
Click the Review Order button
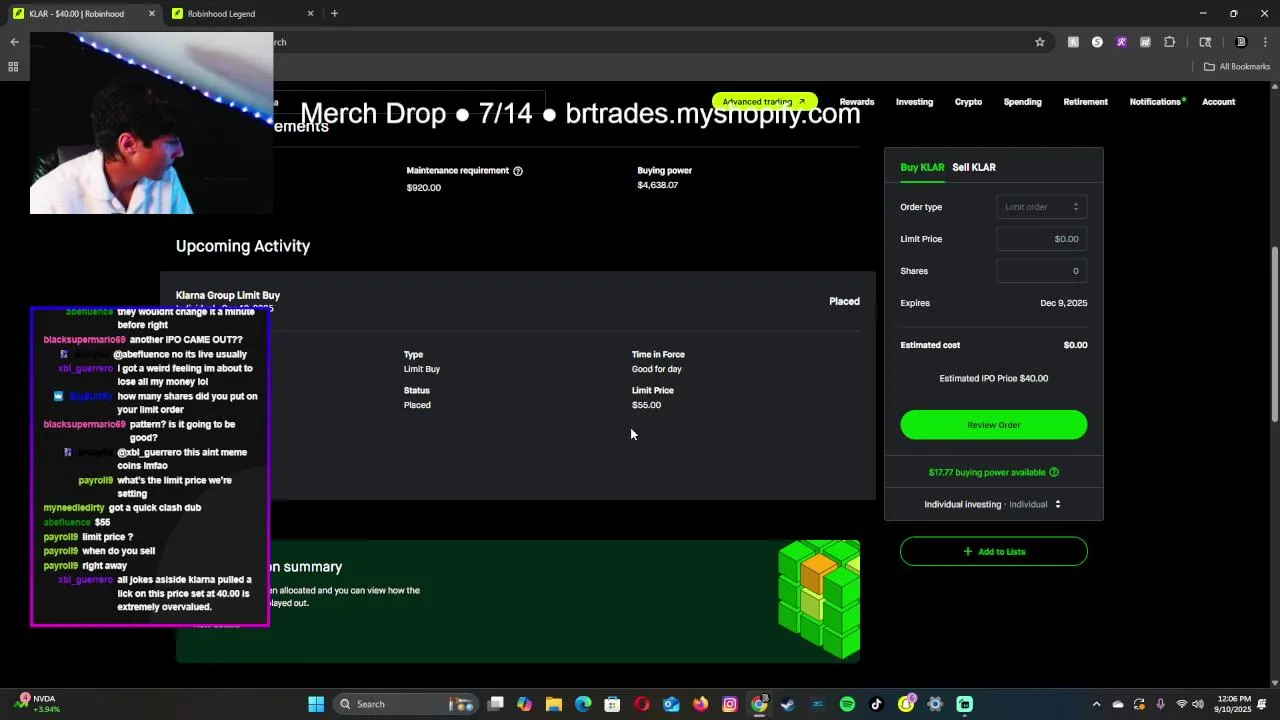point(994,425)
